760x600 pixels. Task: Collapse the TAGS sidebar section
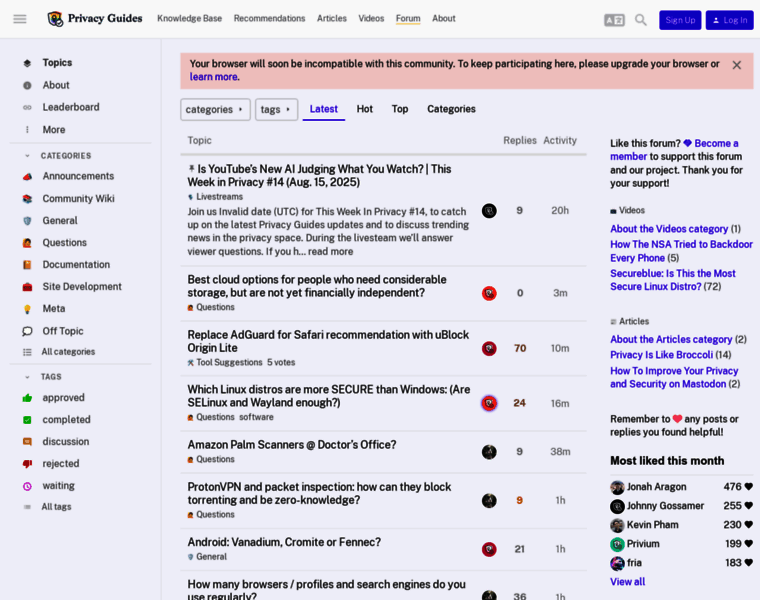coord(50,377)
